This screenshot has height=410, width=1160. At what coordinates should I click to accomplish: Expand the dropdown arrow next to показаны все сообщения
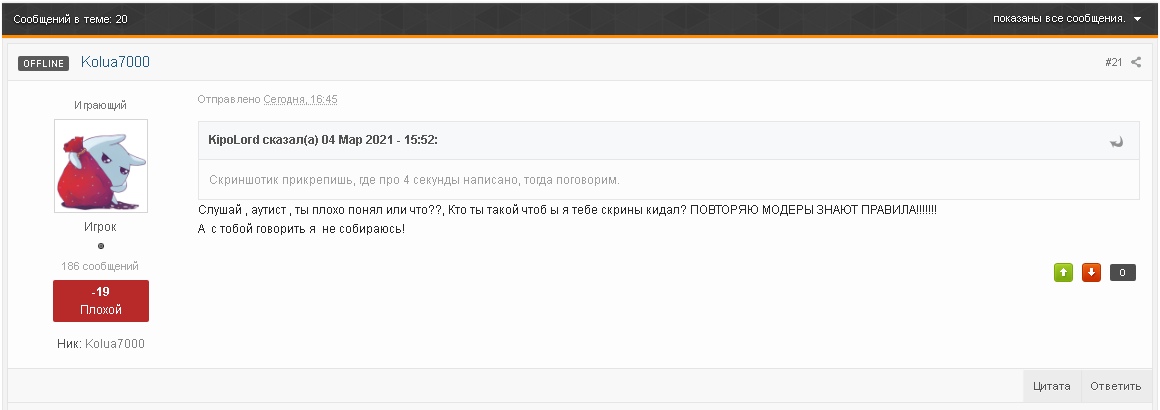[x=1137, y=19]
